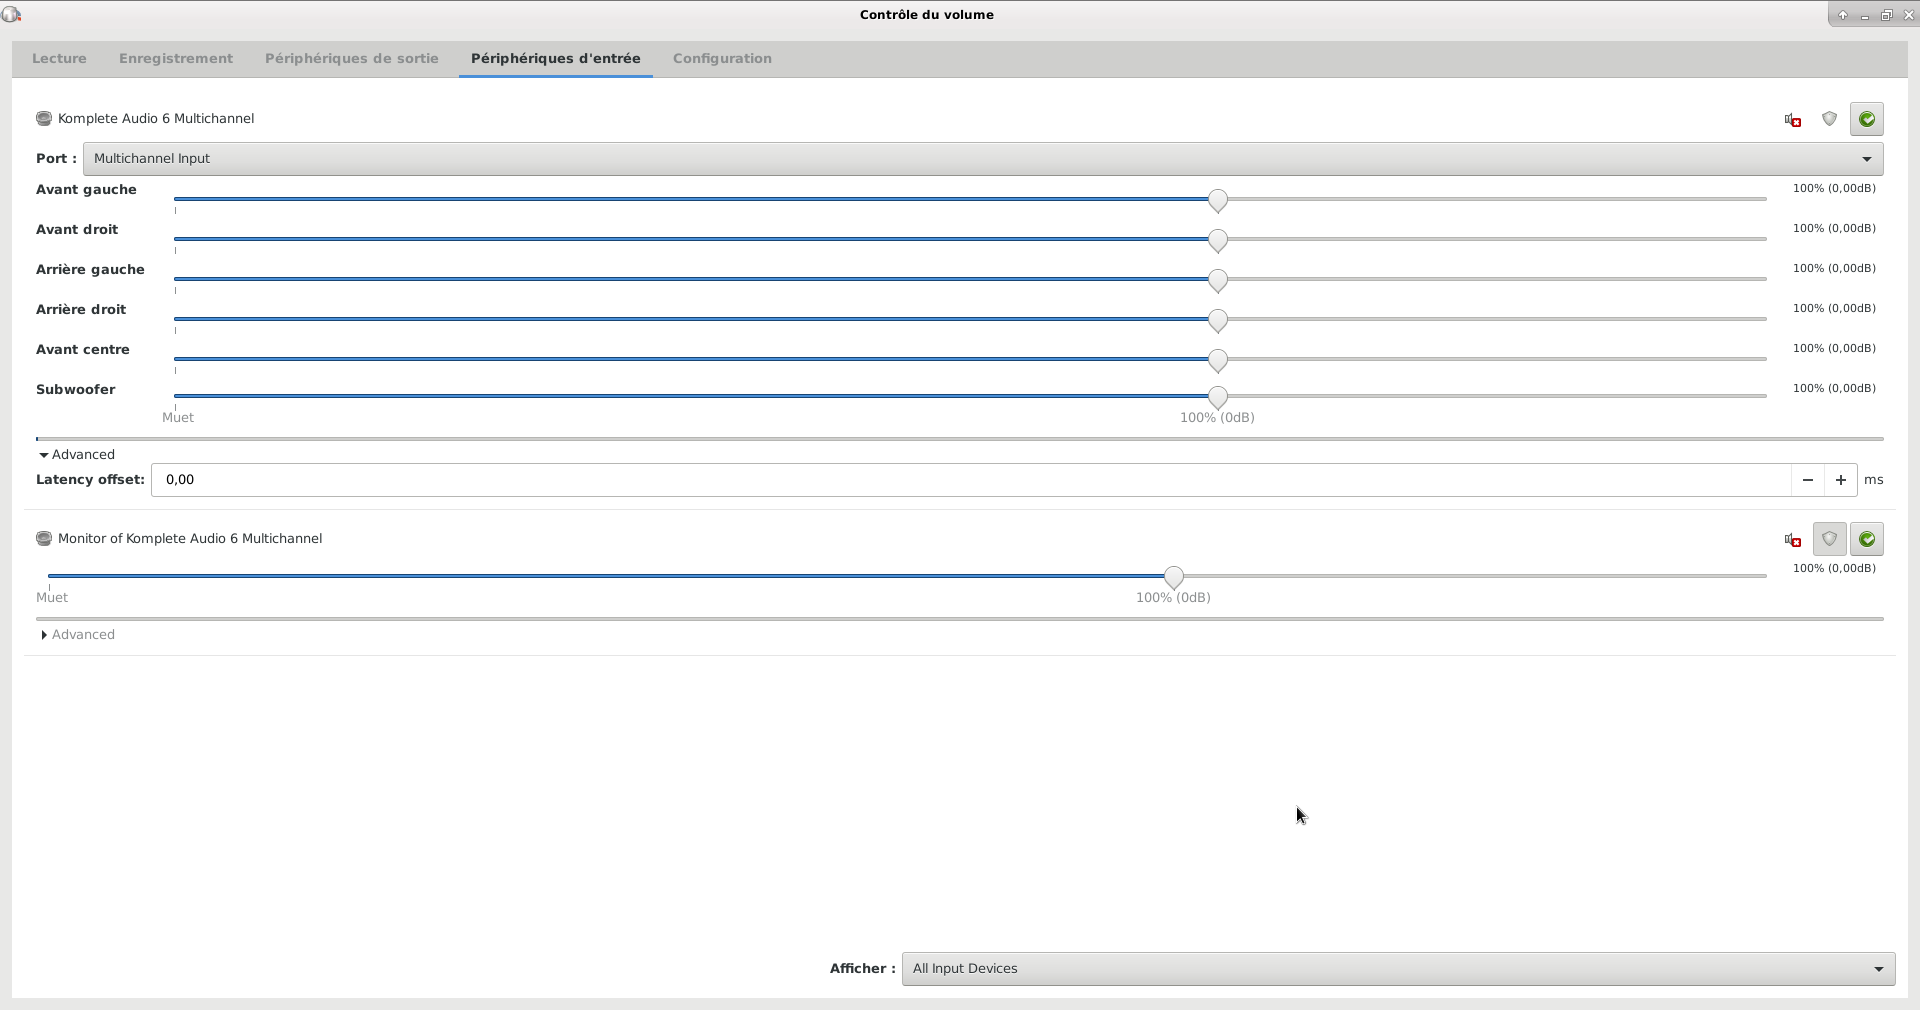The width and height of the screenshot is (1920, 1010).
Task: Click the Latency offset input field
Action: click(971, 480)
